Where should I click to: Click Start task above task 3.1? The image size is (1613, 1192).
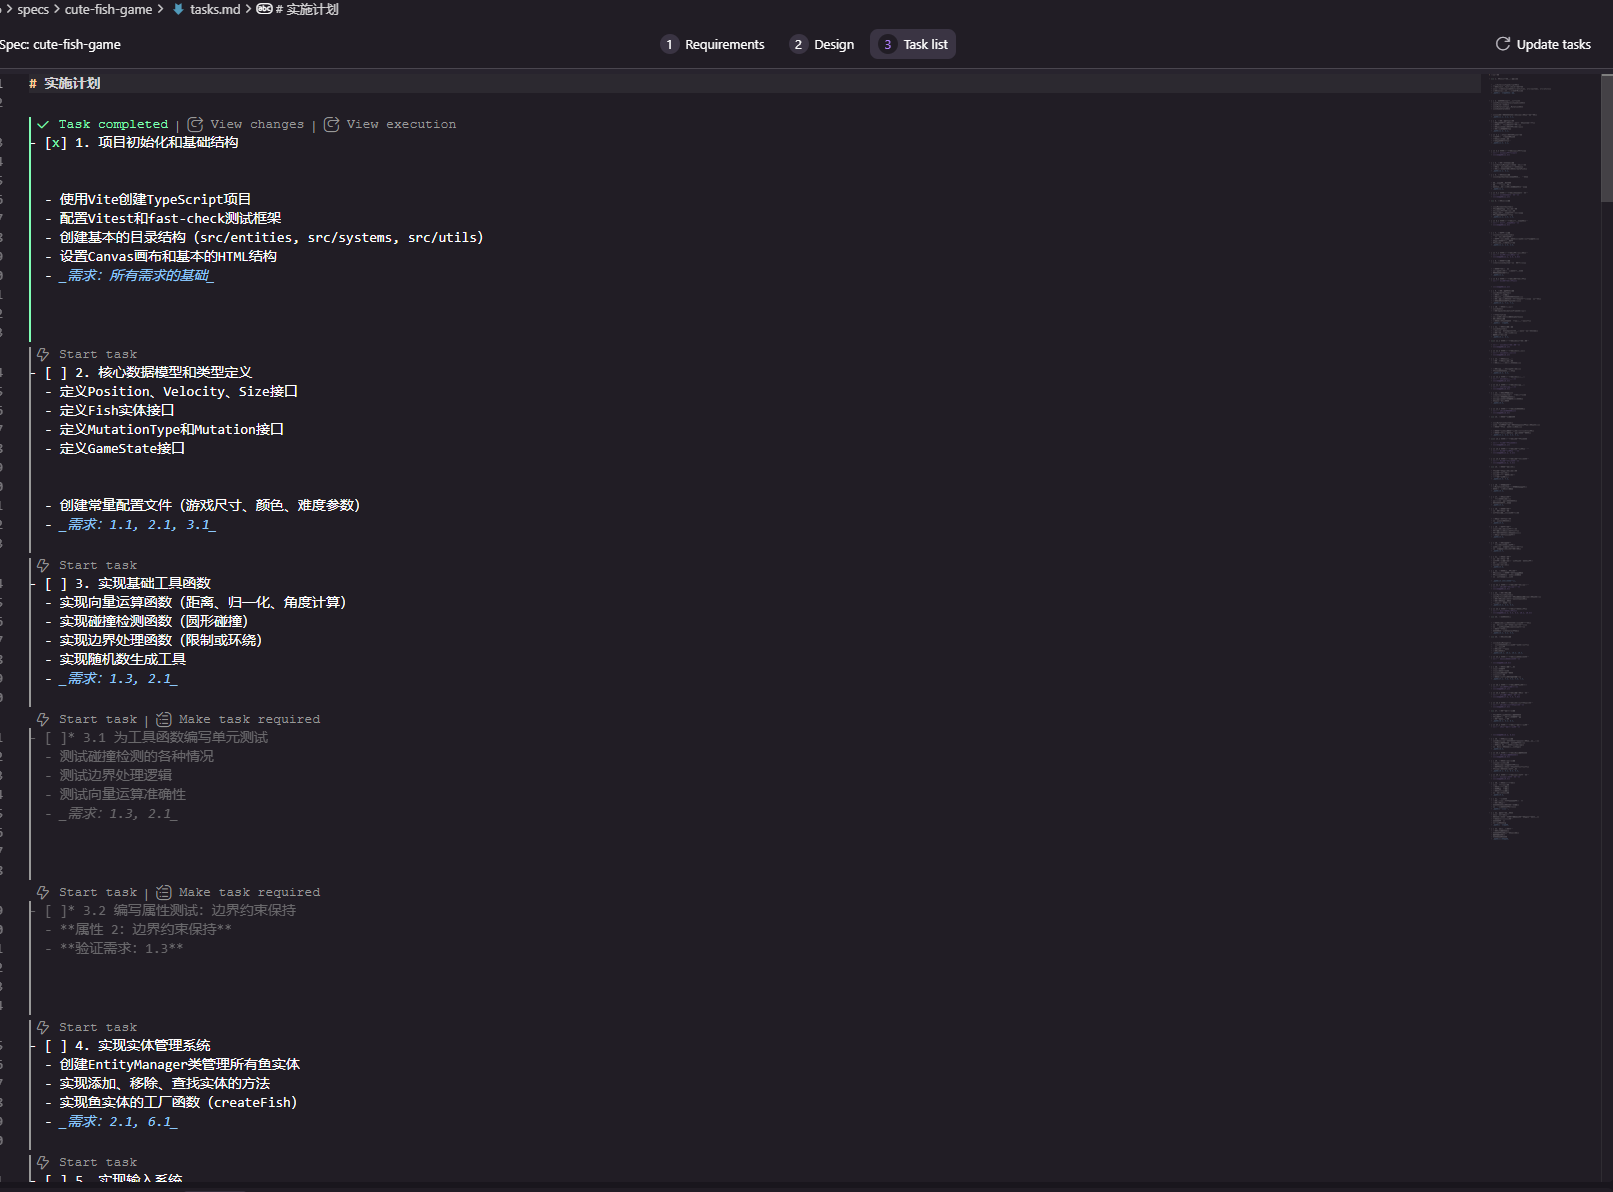98,719
